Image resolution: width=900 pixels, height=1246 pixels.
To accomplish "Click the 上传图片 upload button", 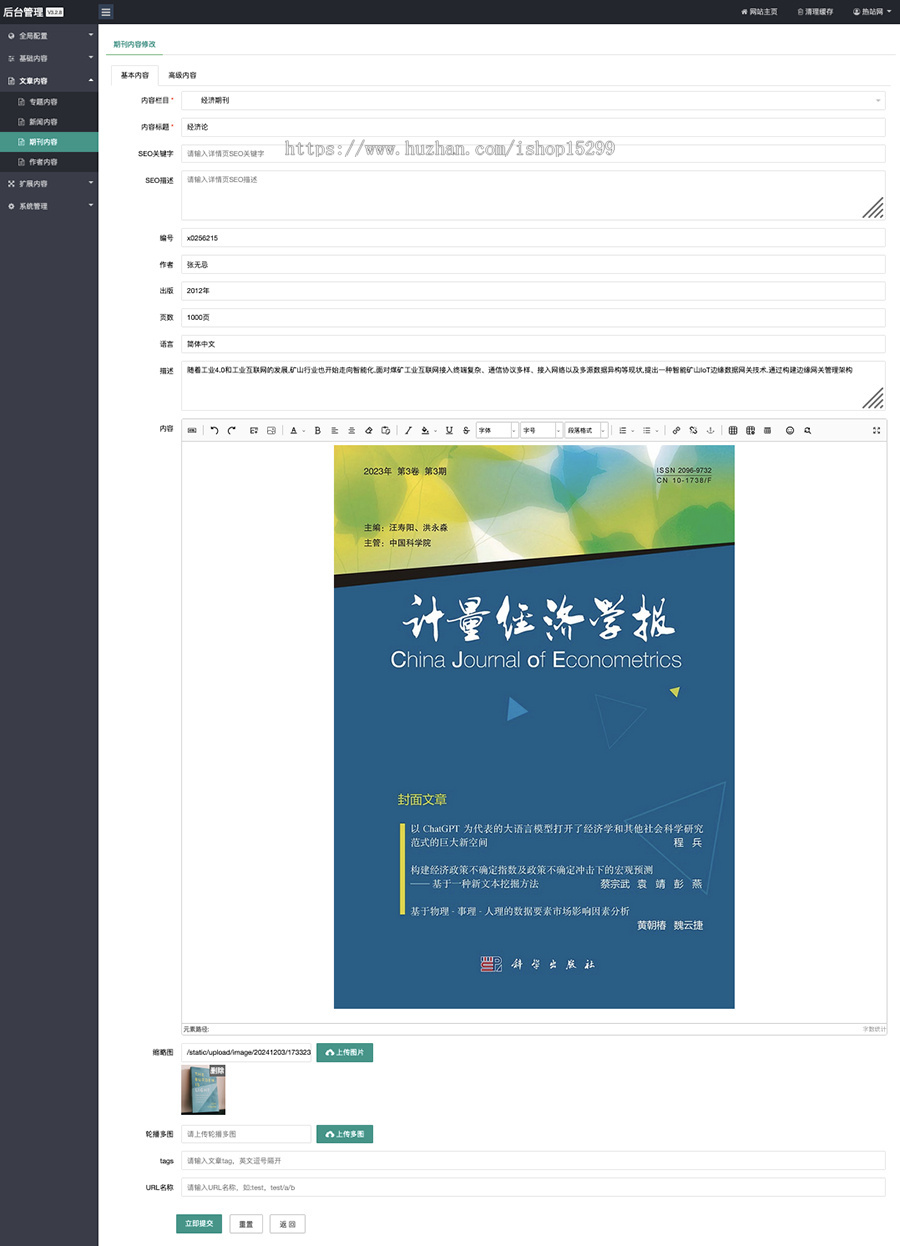I will 345,1052.
